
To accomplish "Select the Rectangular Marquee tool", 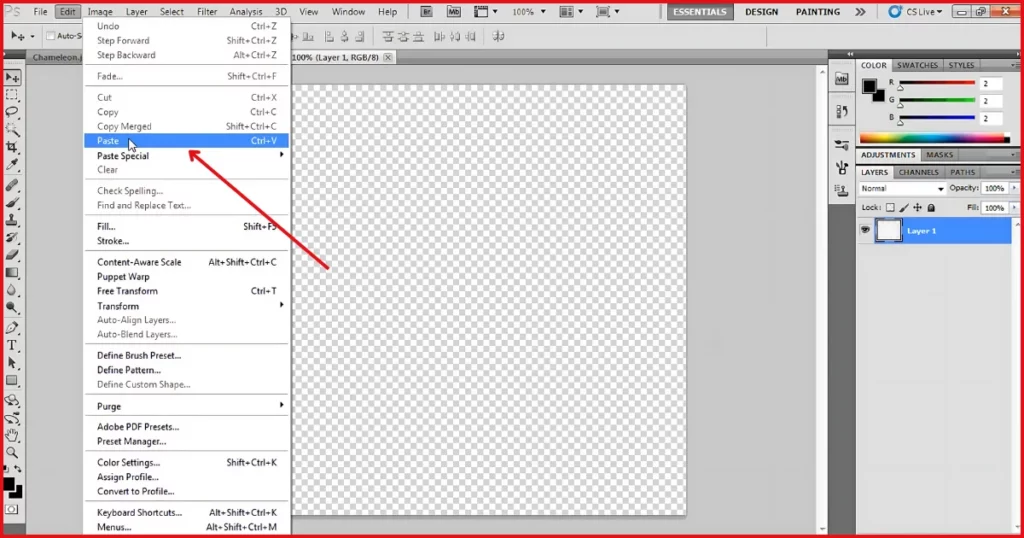I will tap(12, 95).
